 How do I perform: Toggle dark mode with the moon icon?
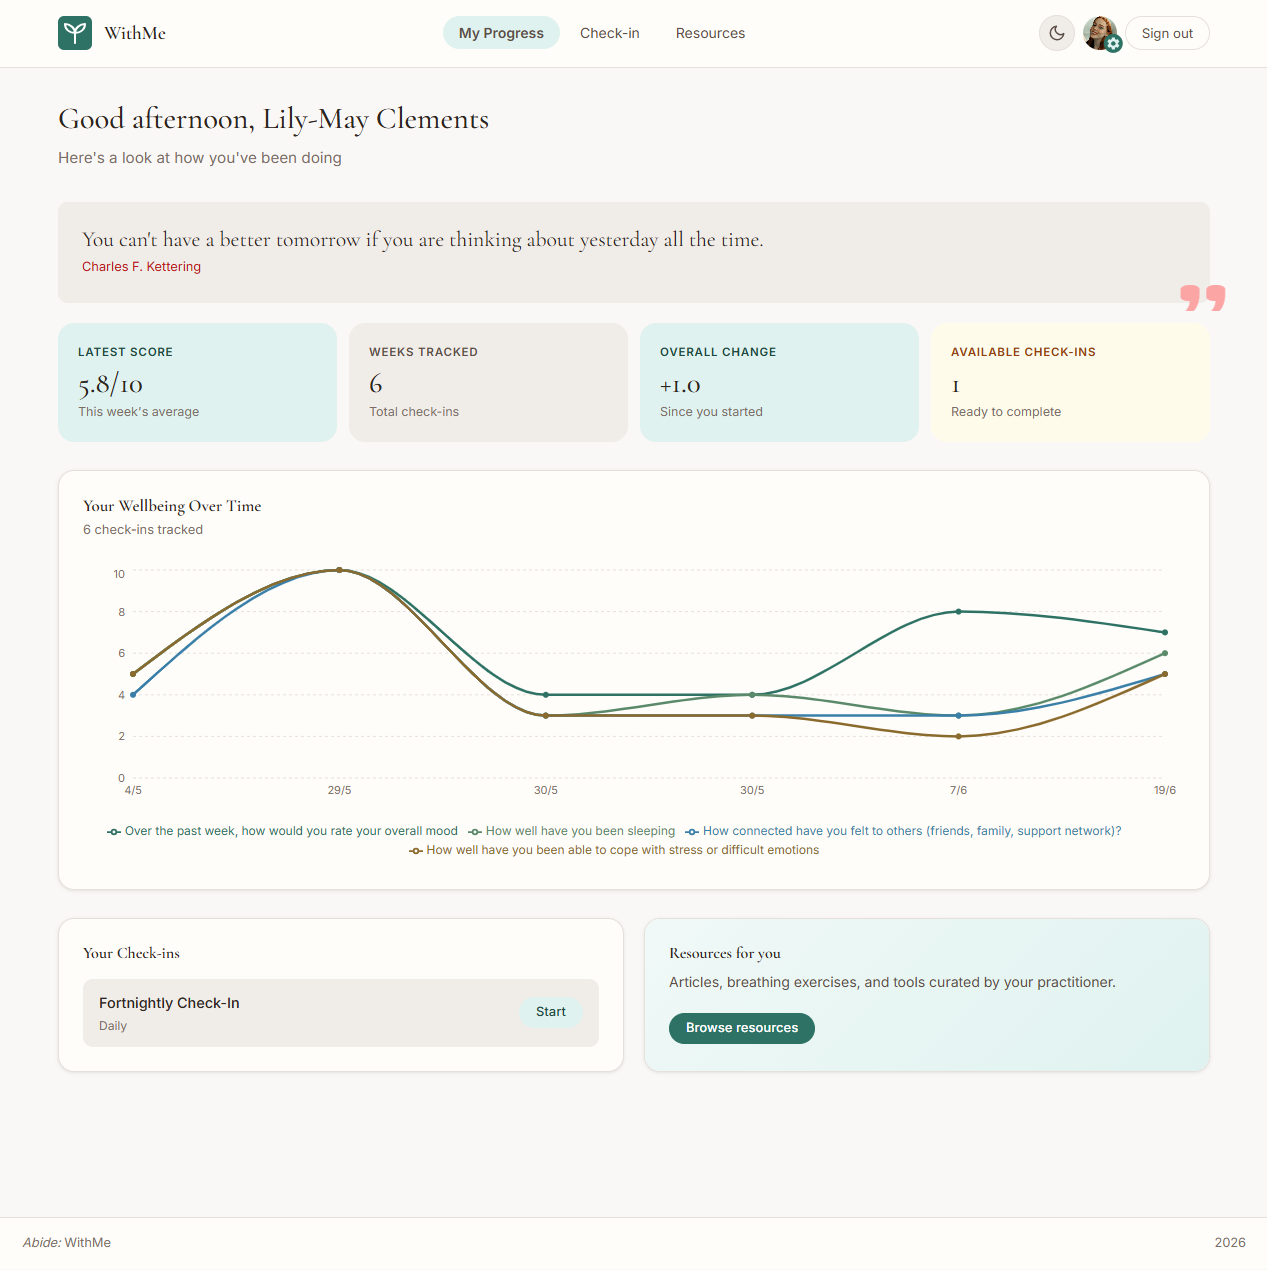1057,33
